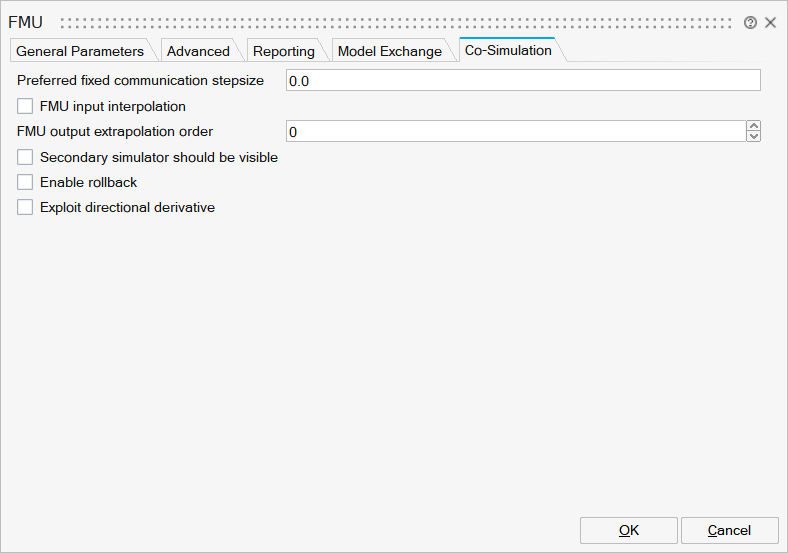Screen dimensions: 788x553
Task: Click the dotted drag handle in title bar
Action: tap(395, 22)
